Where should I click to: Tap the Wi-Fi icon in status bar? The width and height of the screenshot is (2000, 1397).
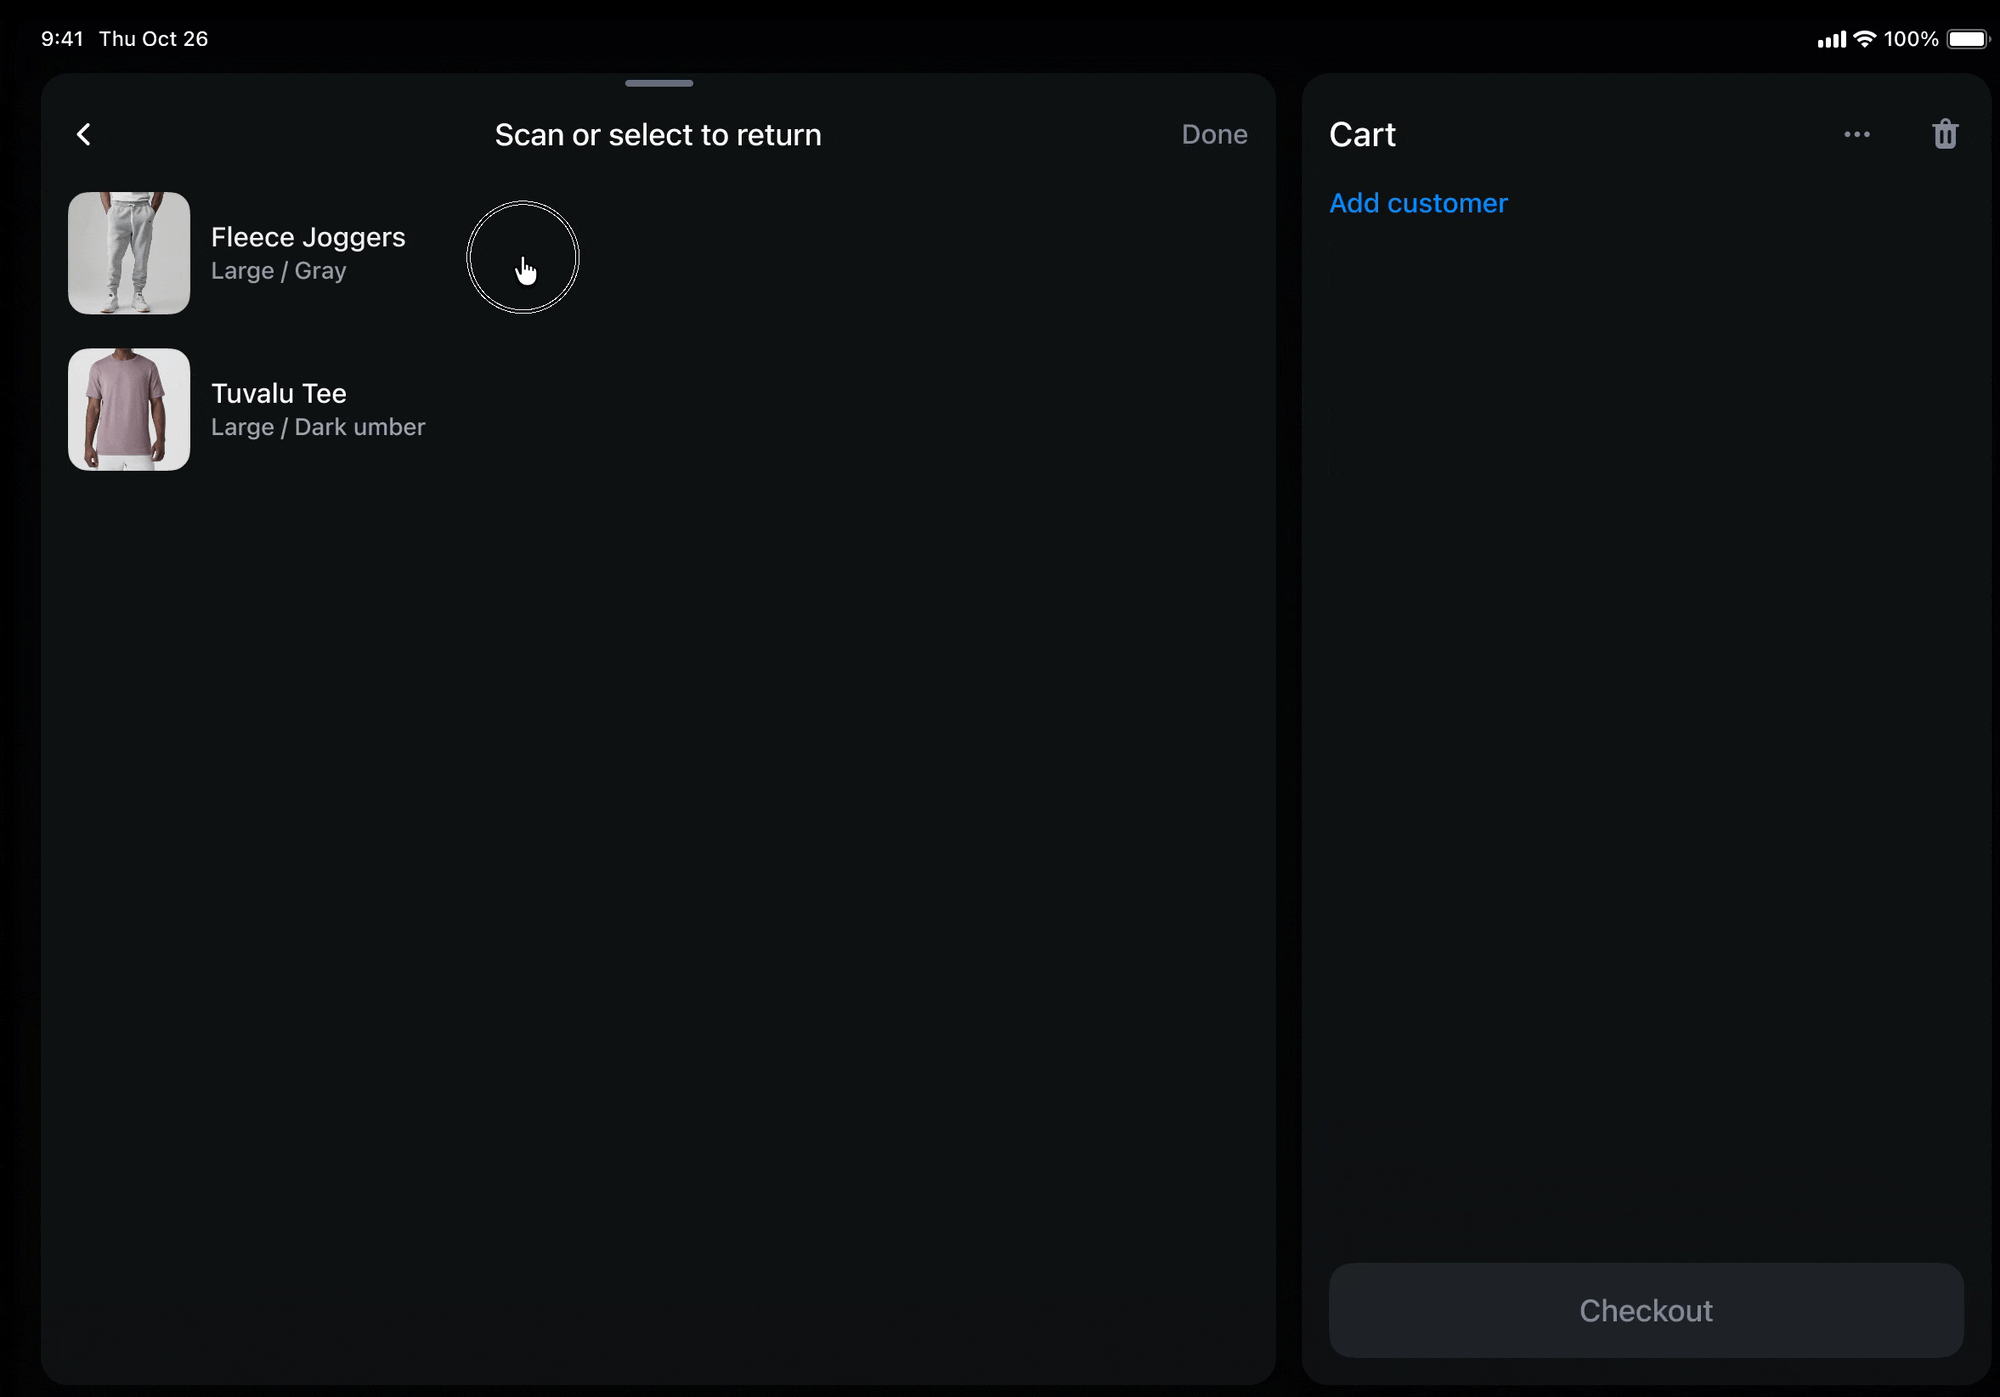point(1864,39)
